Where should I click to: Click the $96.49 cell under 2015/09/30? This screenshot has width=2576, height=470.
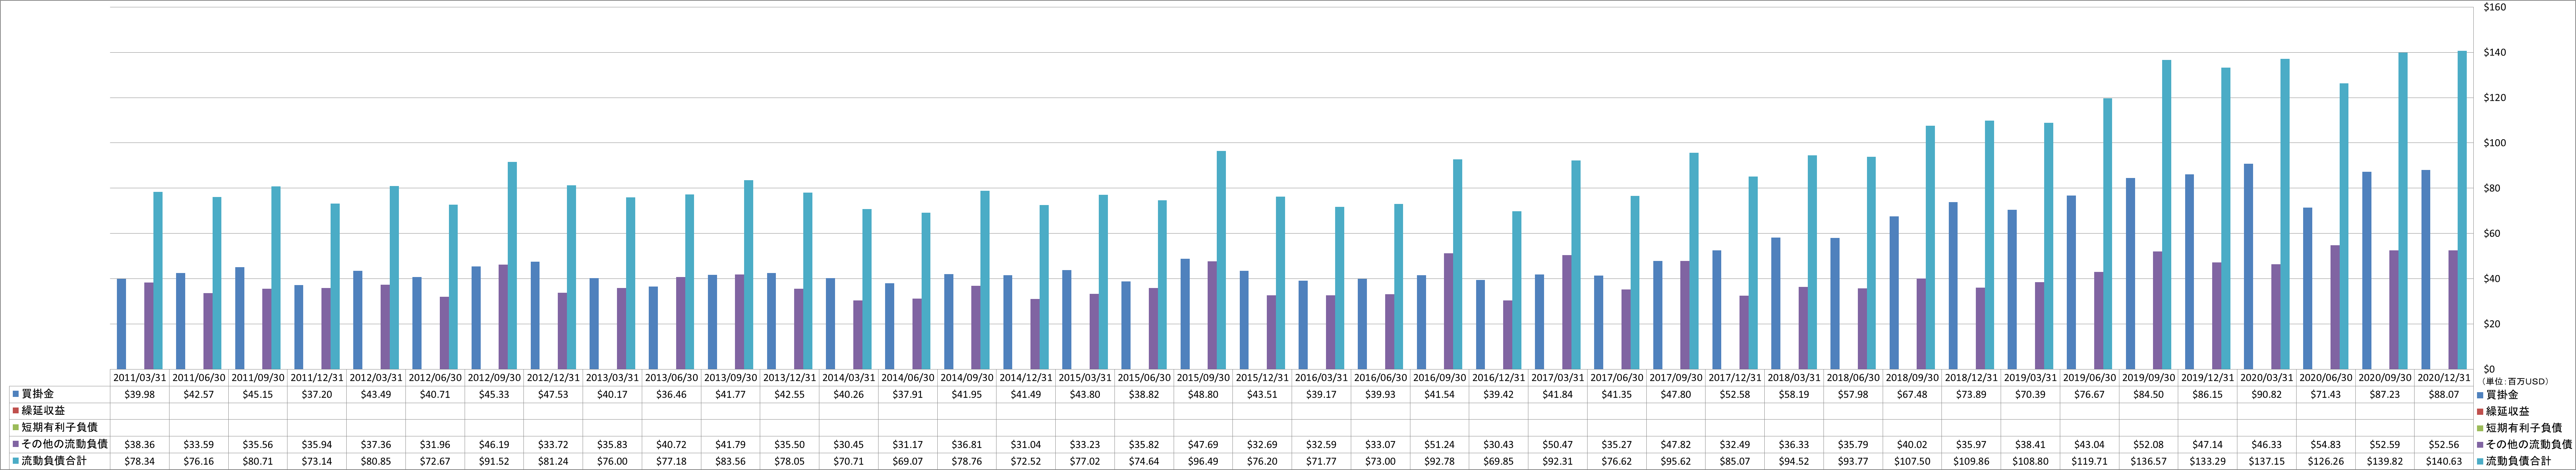pos(1203,461)
